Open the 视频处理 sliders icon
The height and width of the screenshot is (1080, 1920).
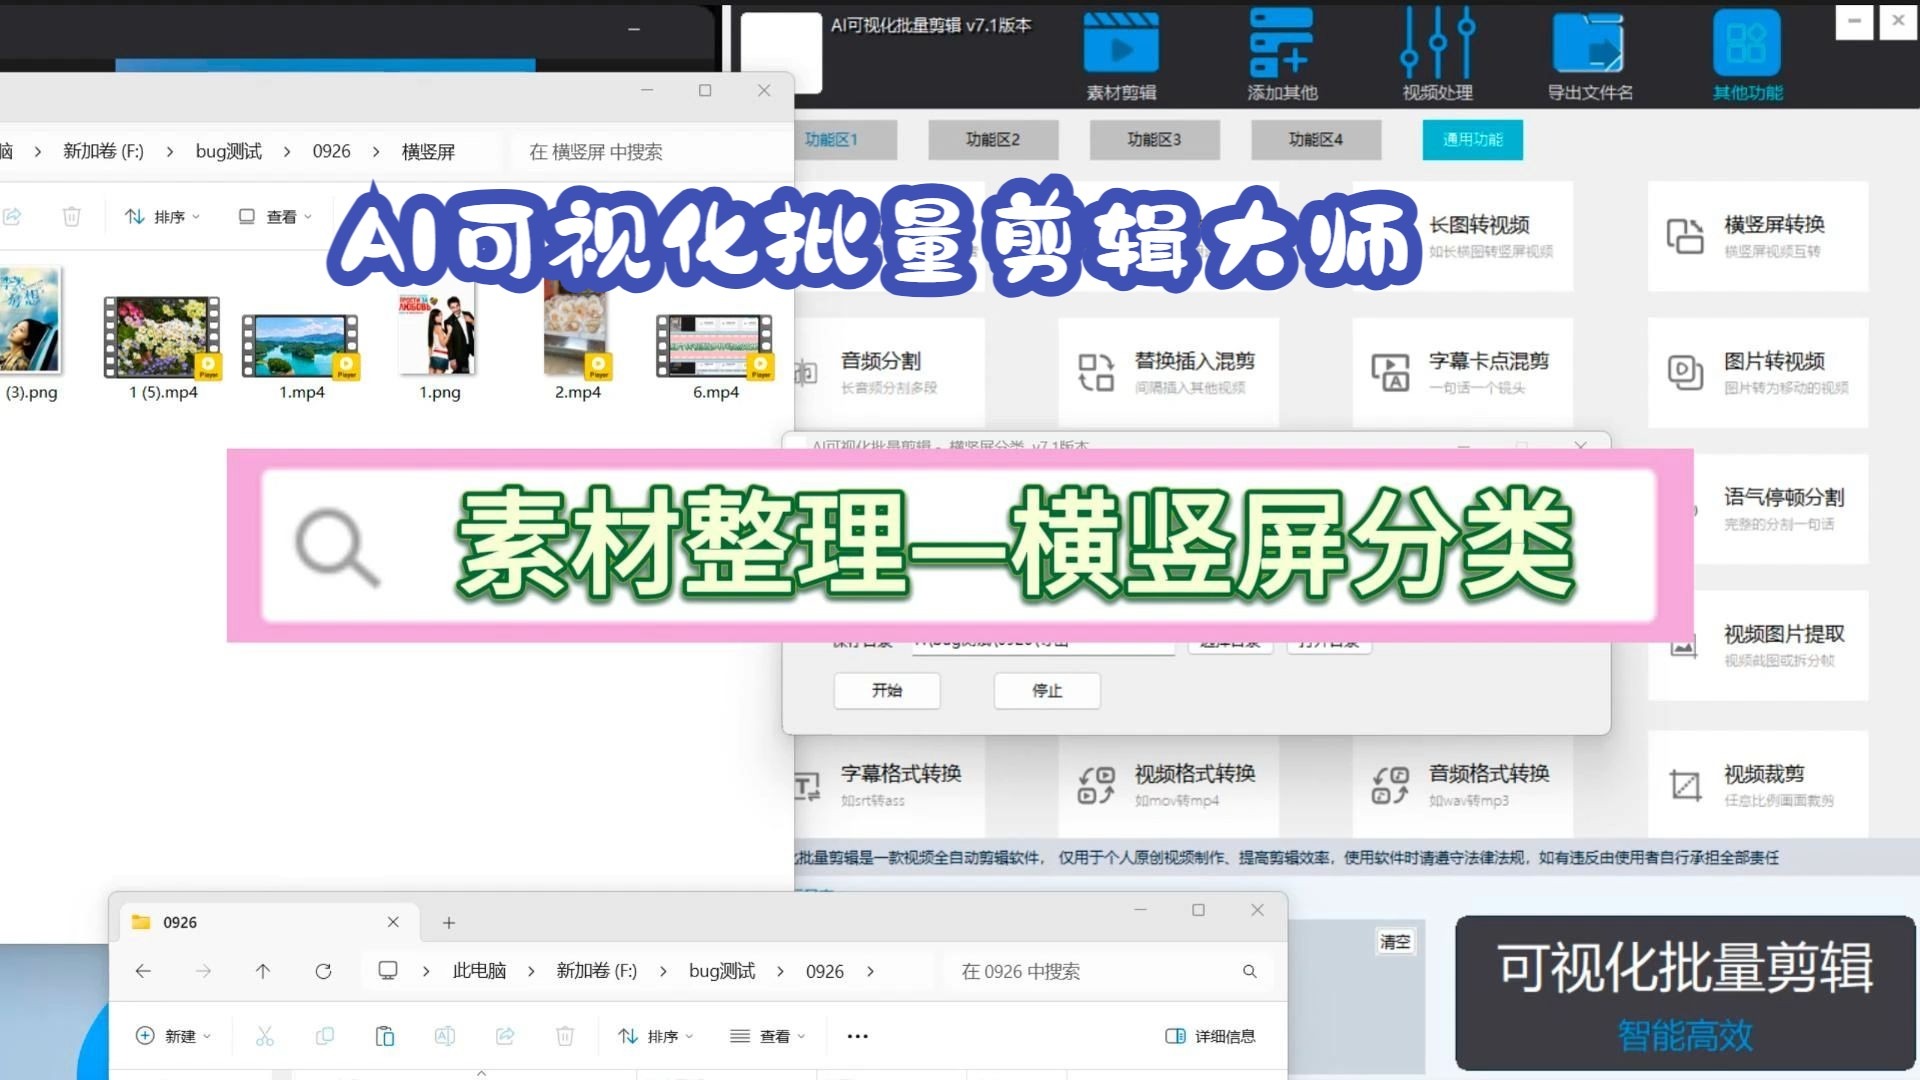click(x=1437, y=43)
